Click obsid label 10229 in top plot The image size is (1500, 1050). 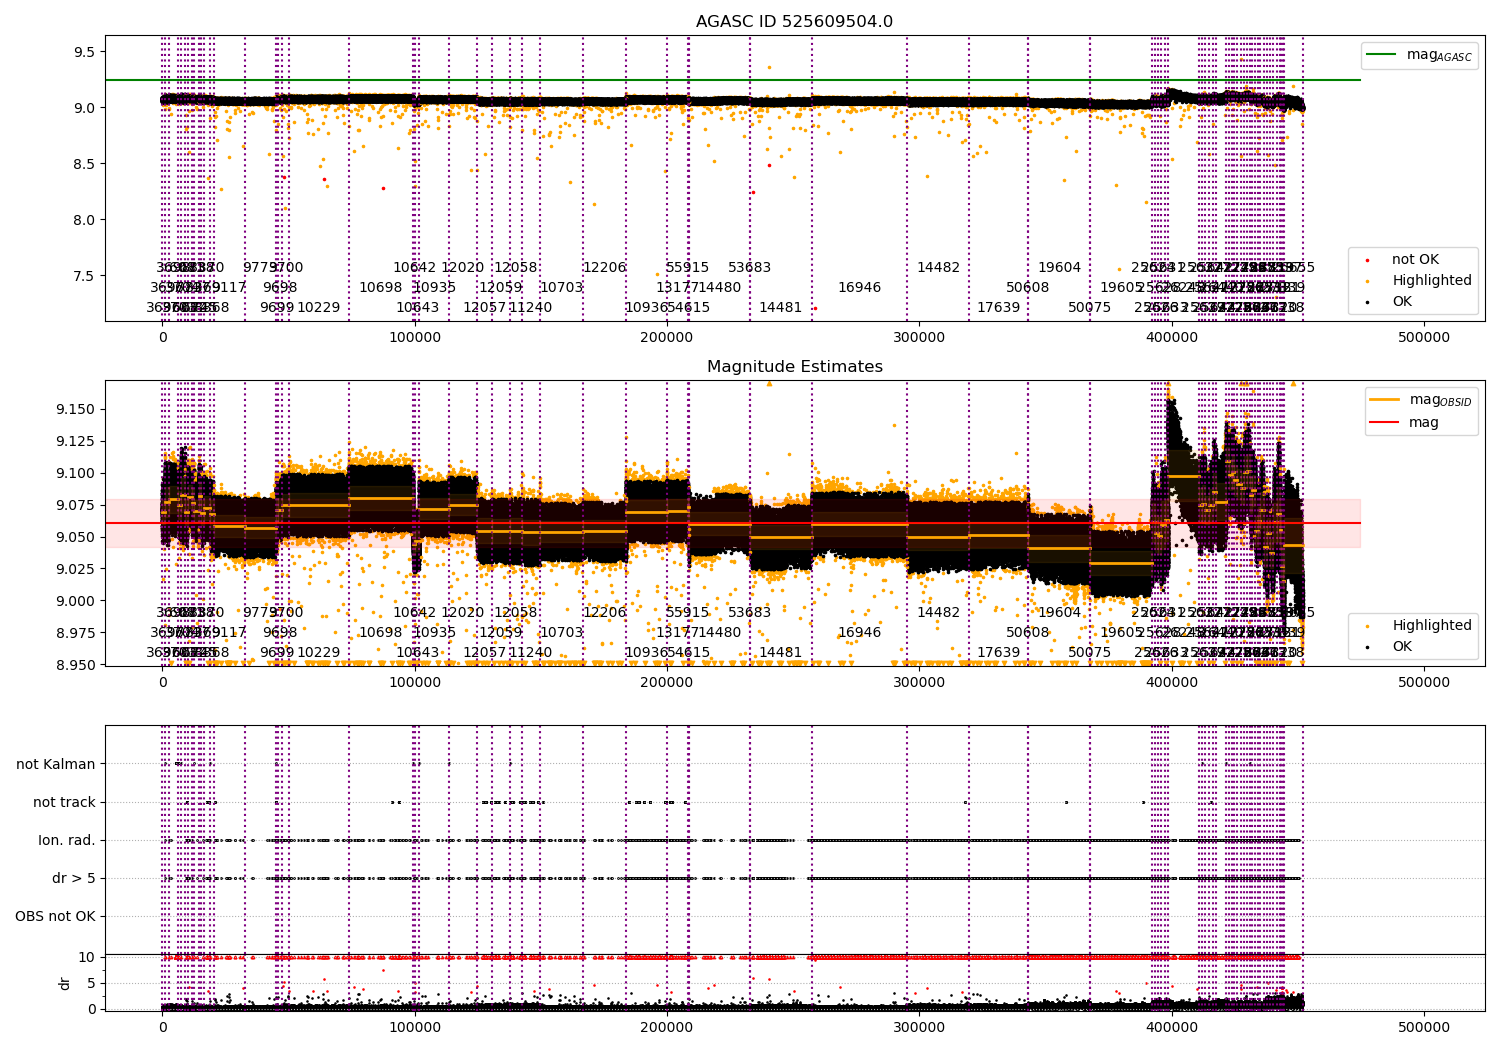coord(319,307)
